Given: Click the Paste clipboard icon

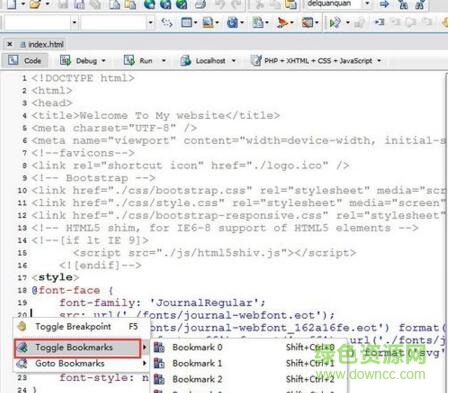Looking at the screenshot, I should pos(291,4).
